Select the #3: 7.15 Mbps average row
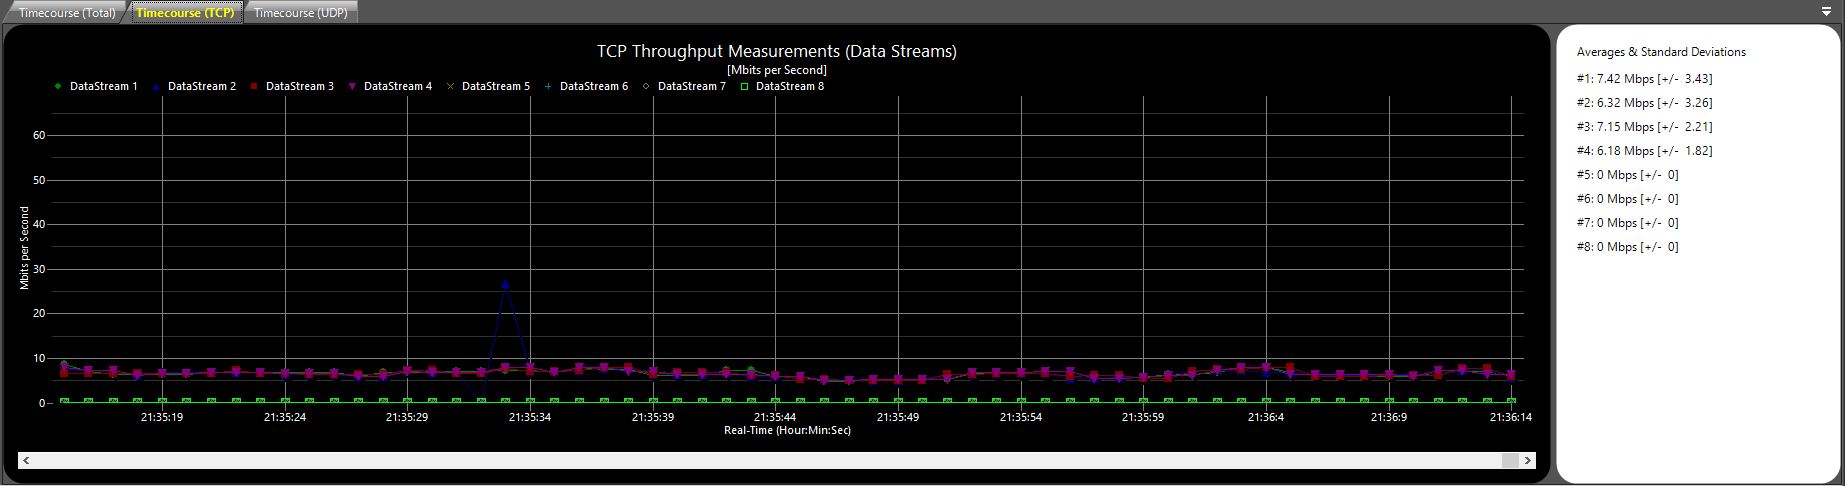 pyautogui.click(x=1644, y=127)
